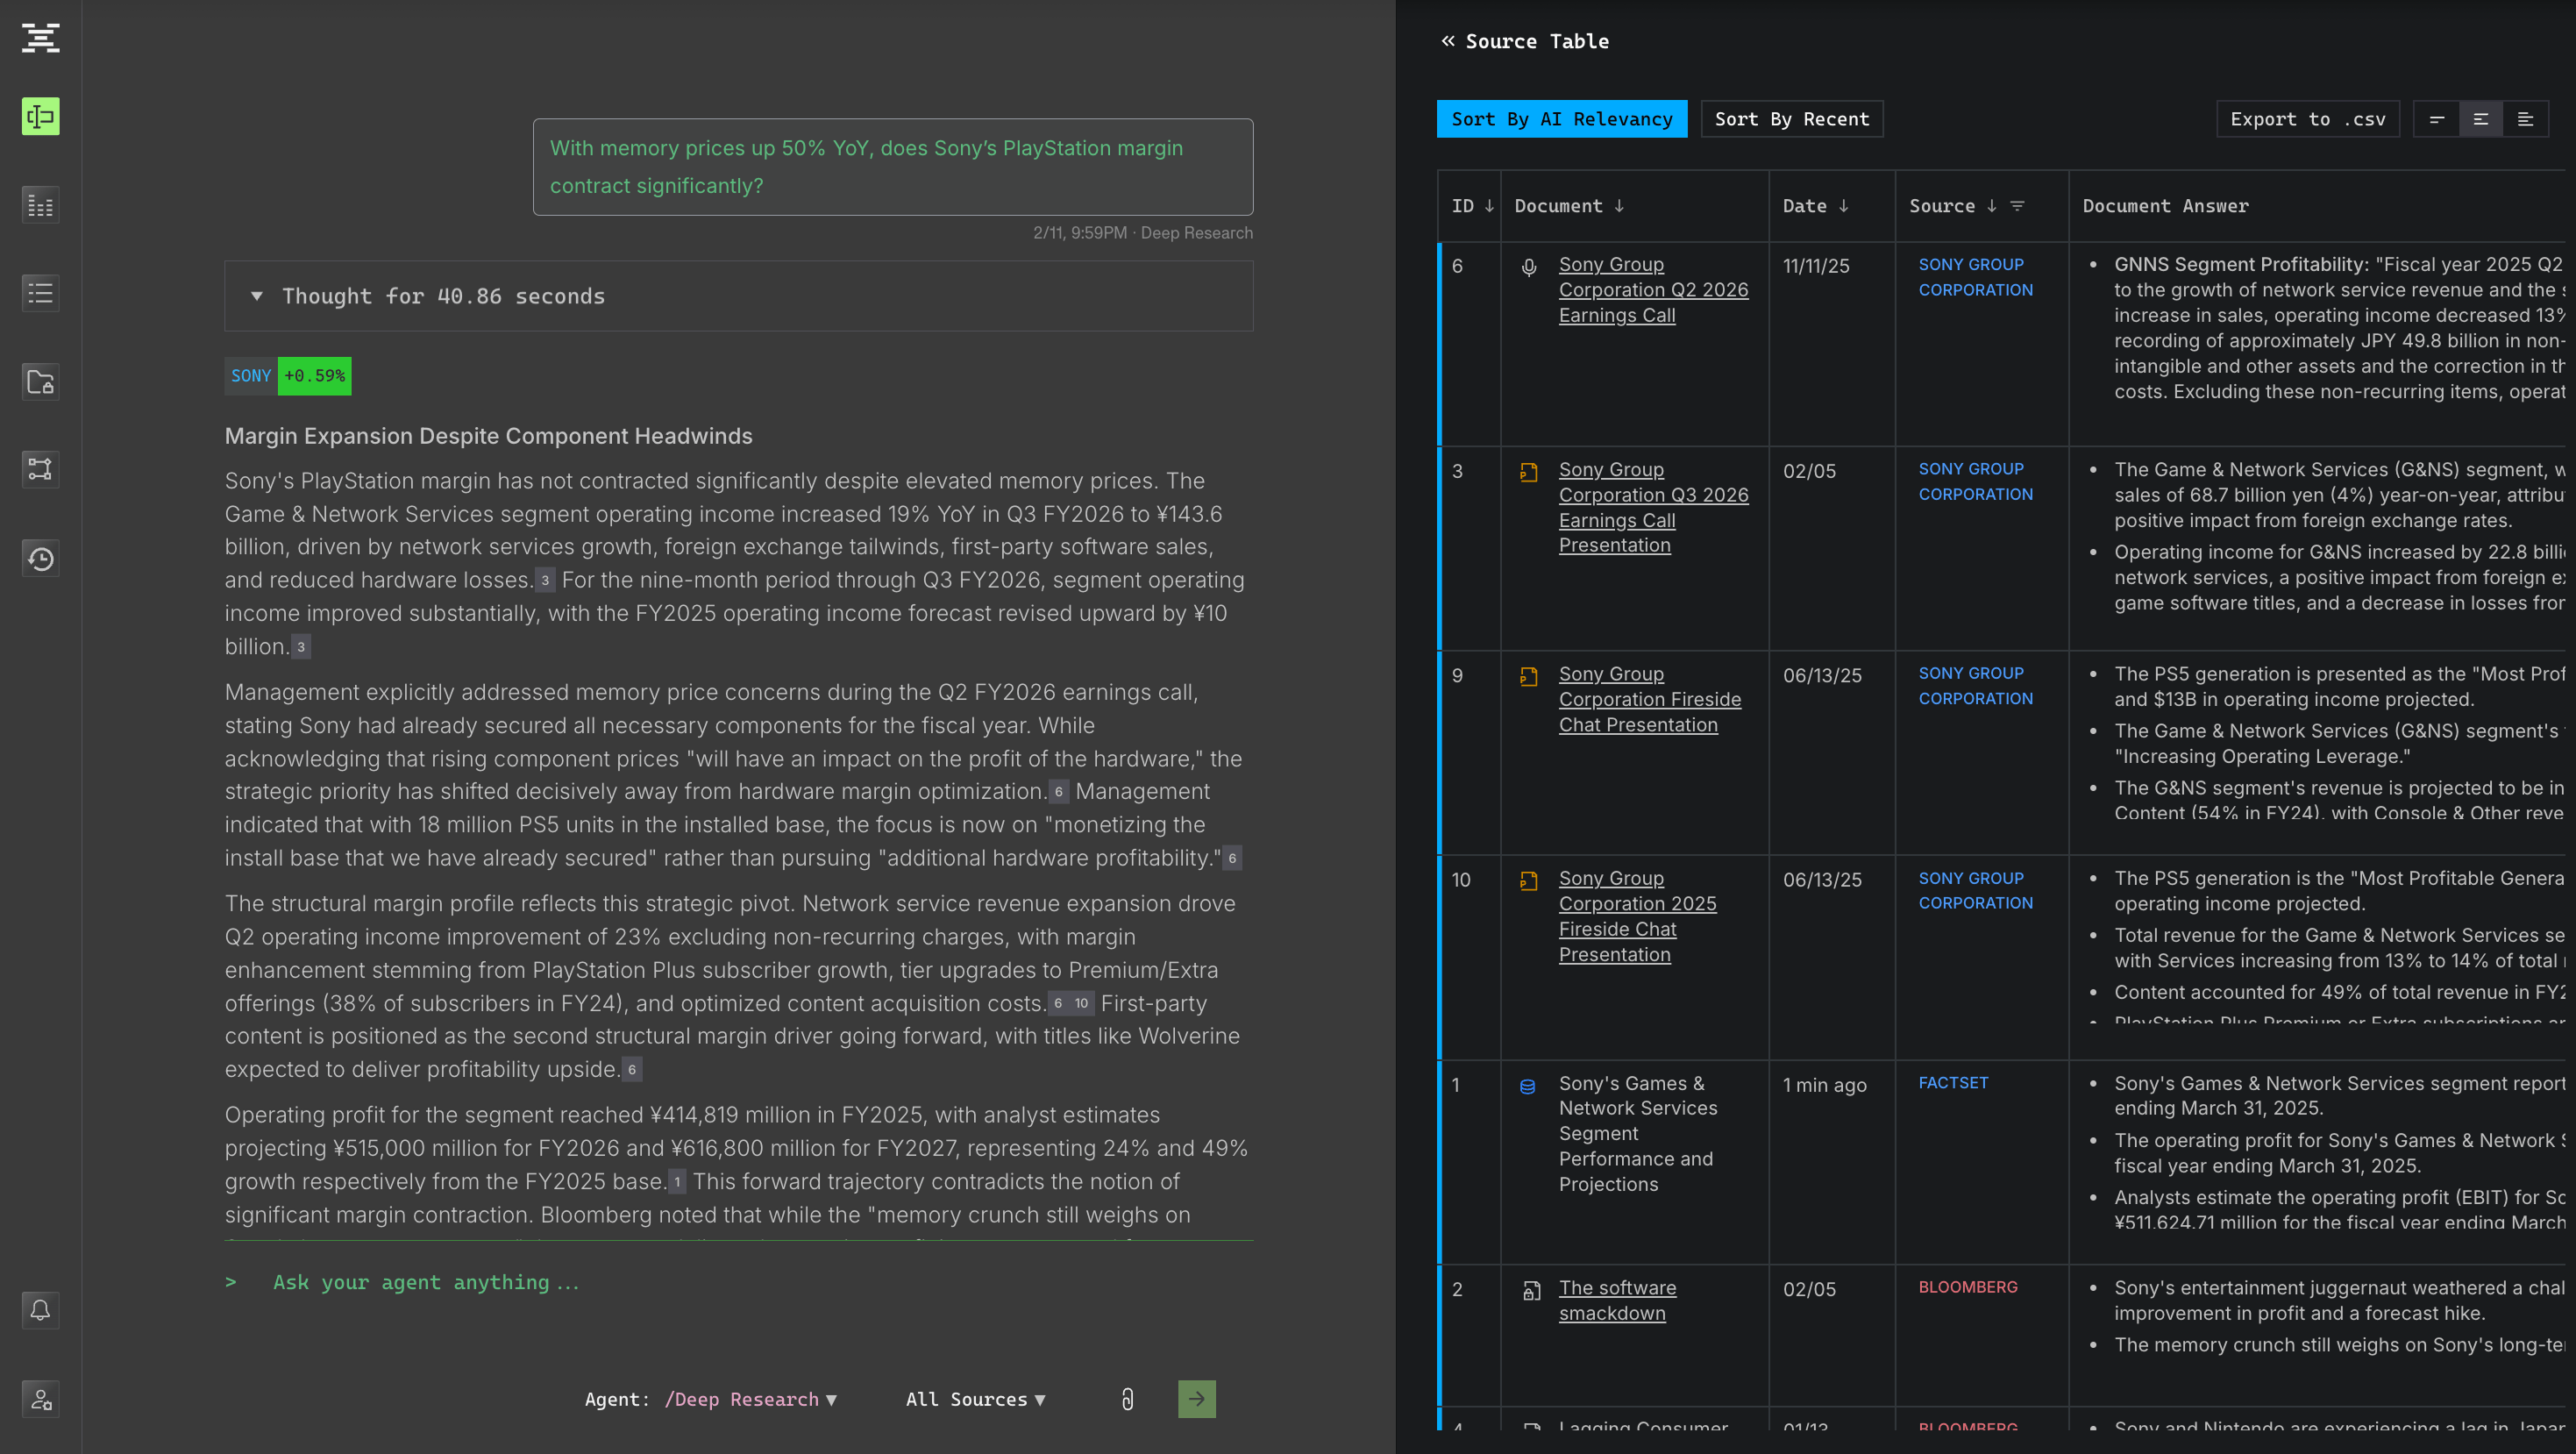Image resolution: width=2576 pixels, height=1454 pixels.
Task: Open the All Sources dropdown
Action: tap(975, 1399)
